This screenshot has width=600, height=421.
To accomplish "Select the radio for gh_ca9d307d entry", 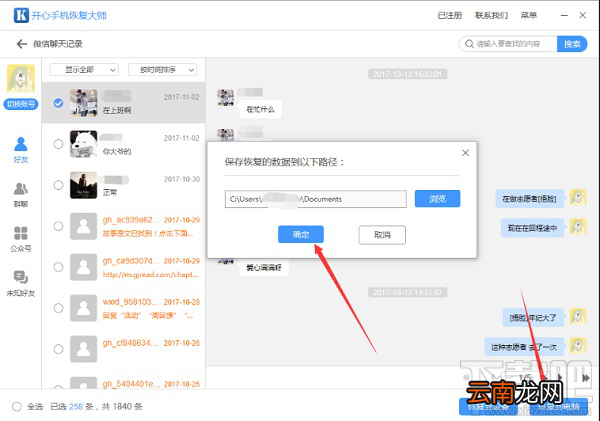I will click(x=58, y=267).
